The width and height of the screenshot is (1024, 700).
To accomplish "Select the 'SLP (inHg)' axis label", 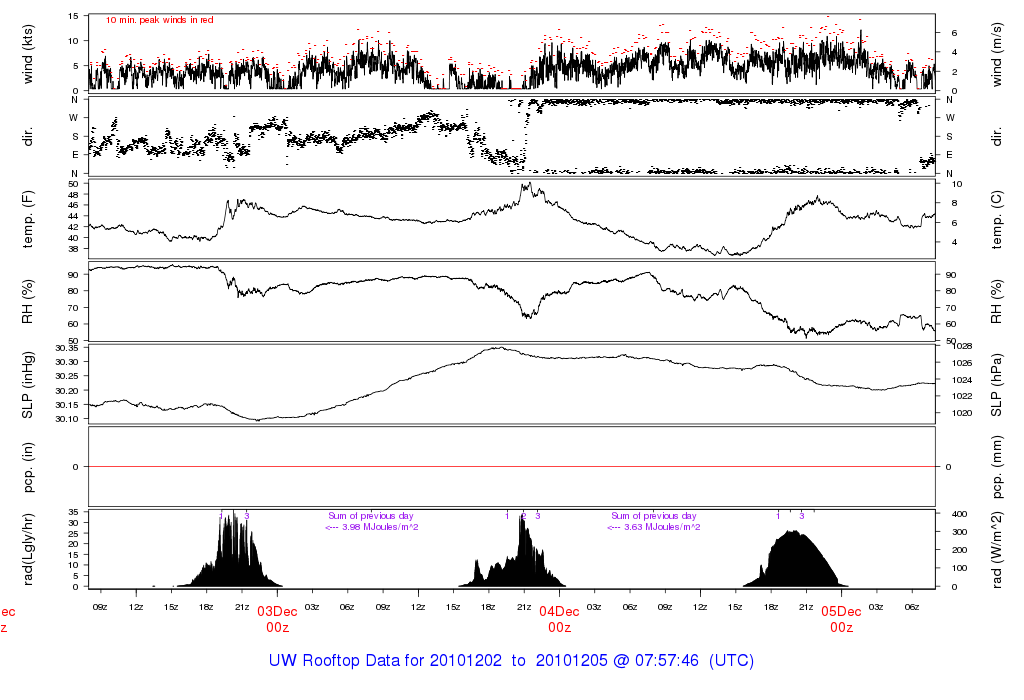I will (x=27, y=385).
